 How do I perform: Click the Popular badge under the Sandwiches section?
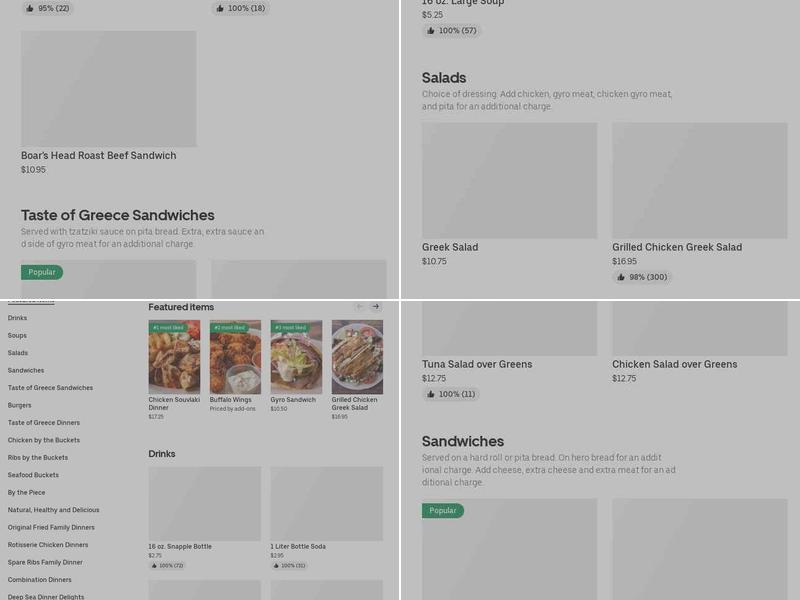[x=440, y=510]
